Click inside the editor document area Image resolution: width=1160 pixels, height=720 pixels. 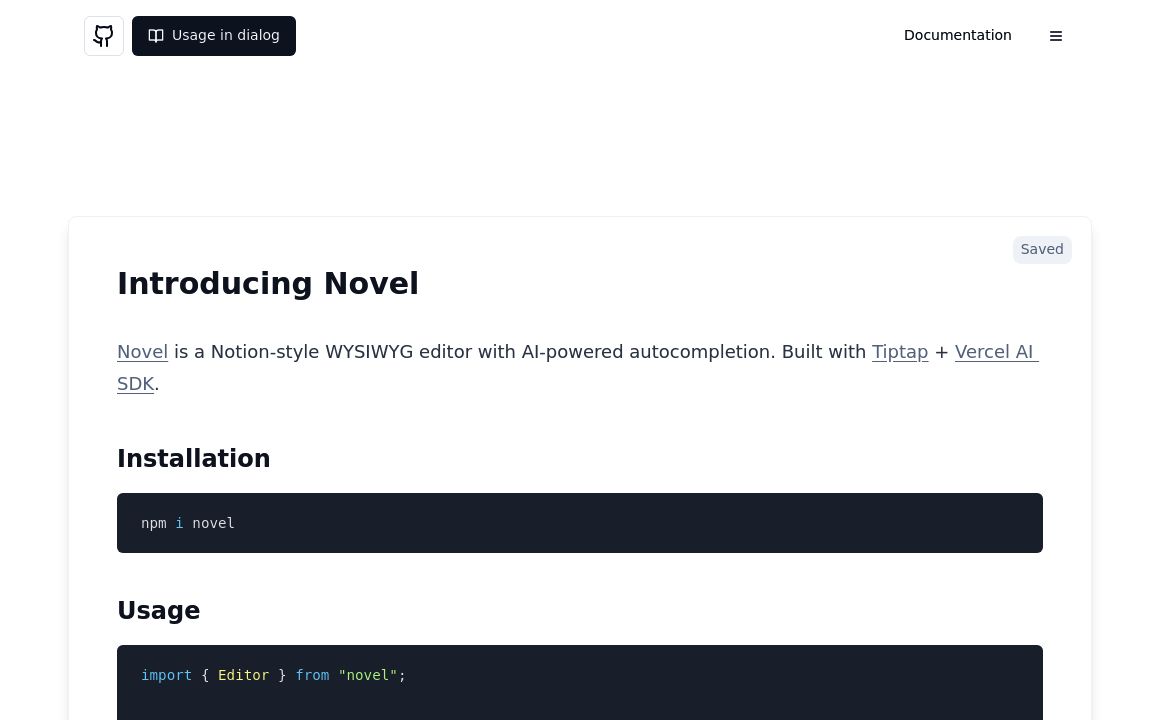[x=580, y=420]
